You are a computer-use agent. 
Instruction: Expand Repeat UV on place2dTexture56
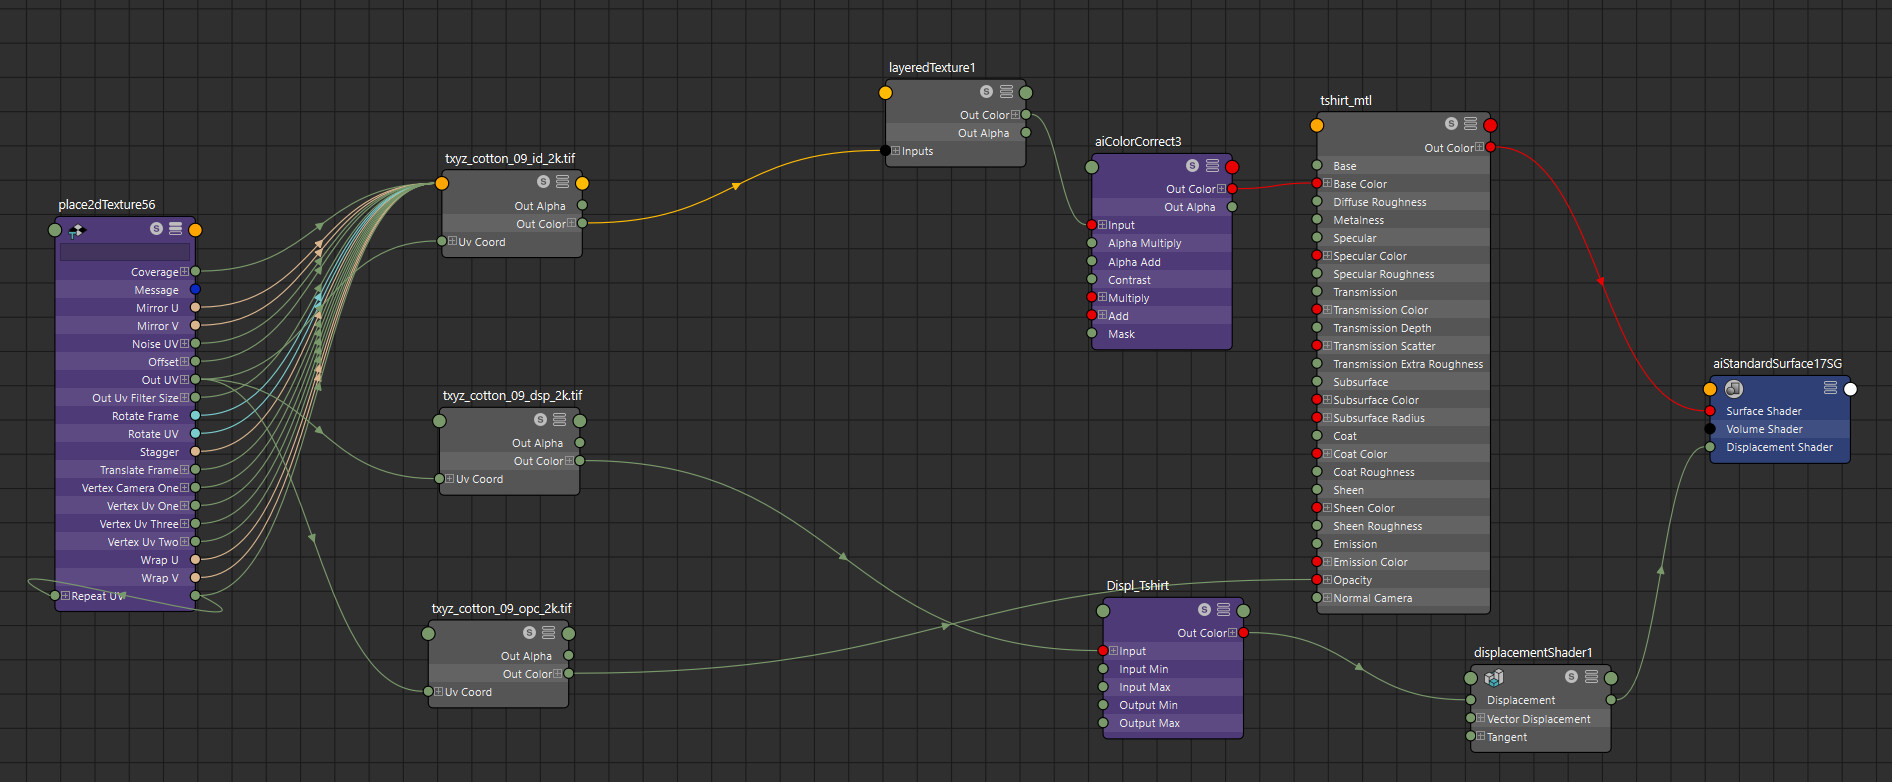pos(65,595)
